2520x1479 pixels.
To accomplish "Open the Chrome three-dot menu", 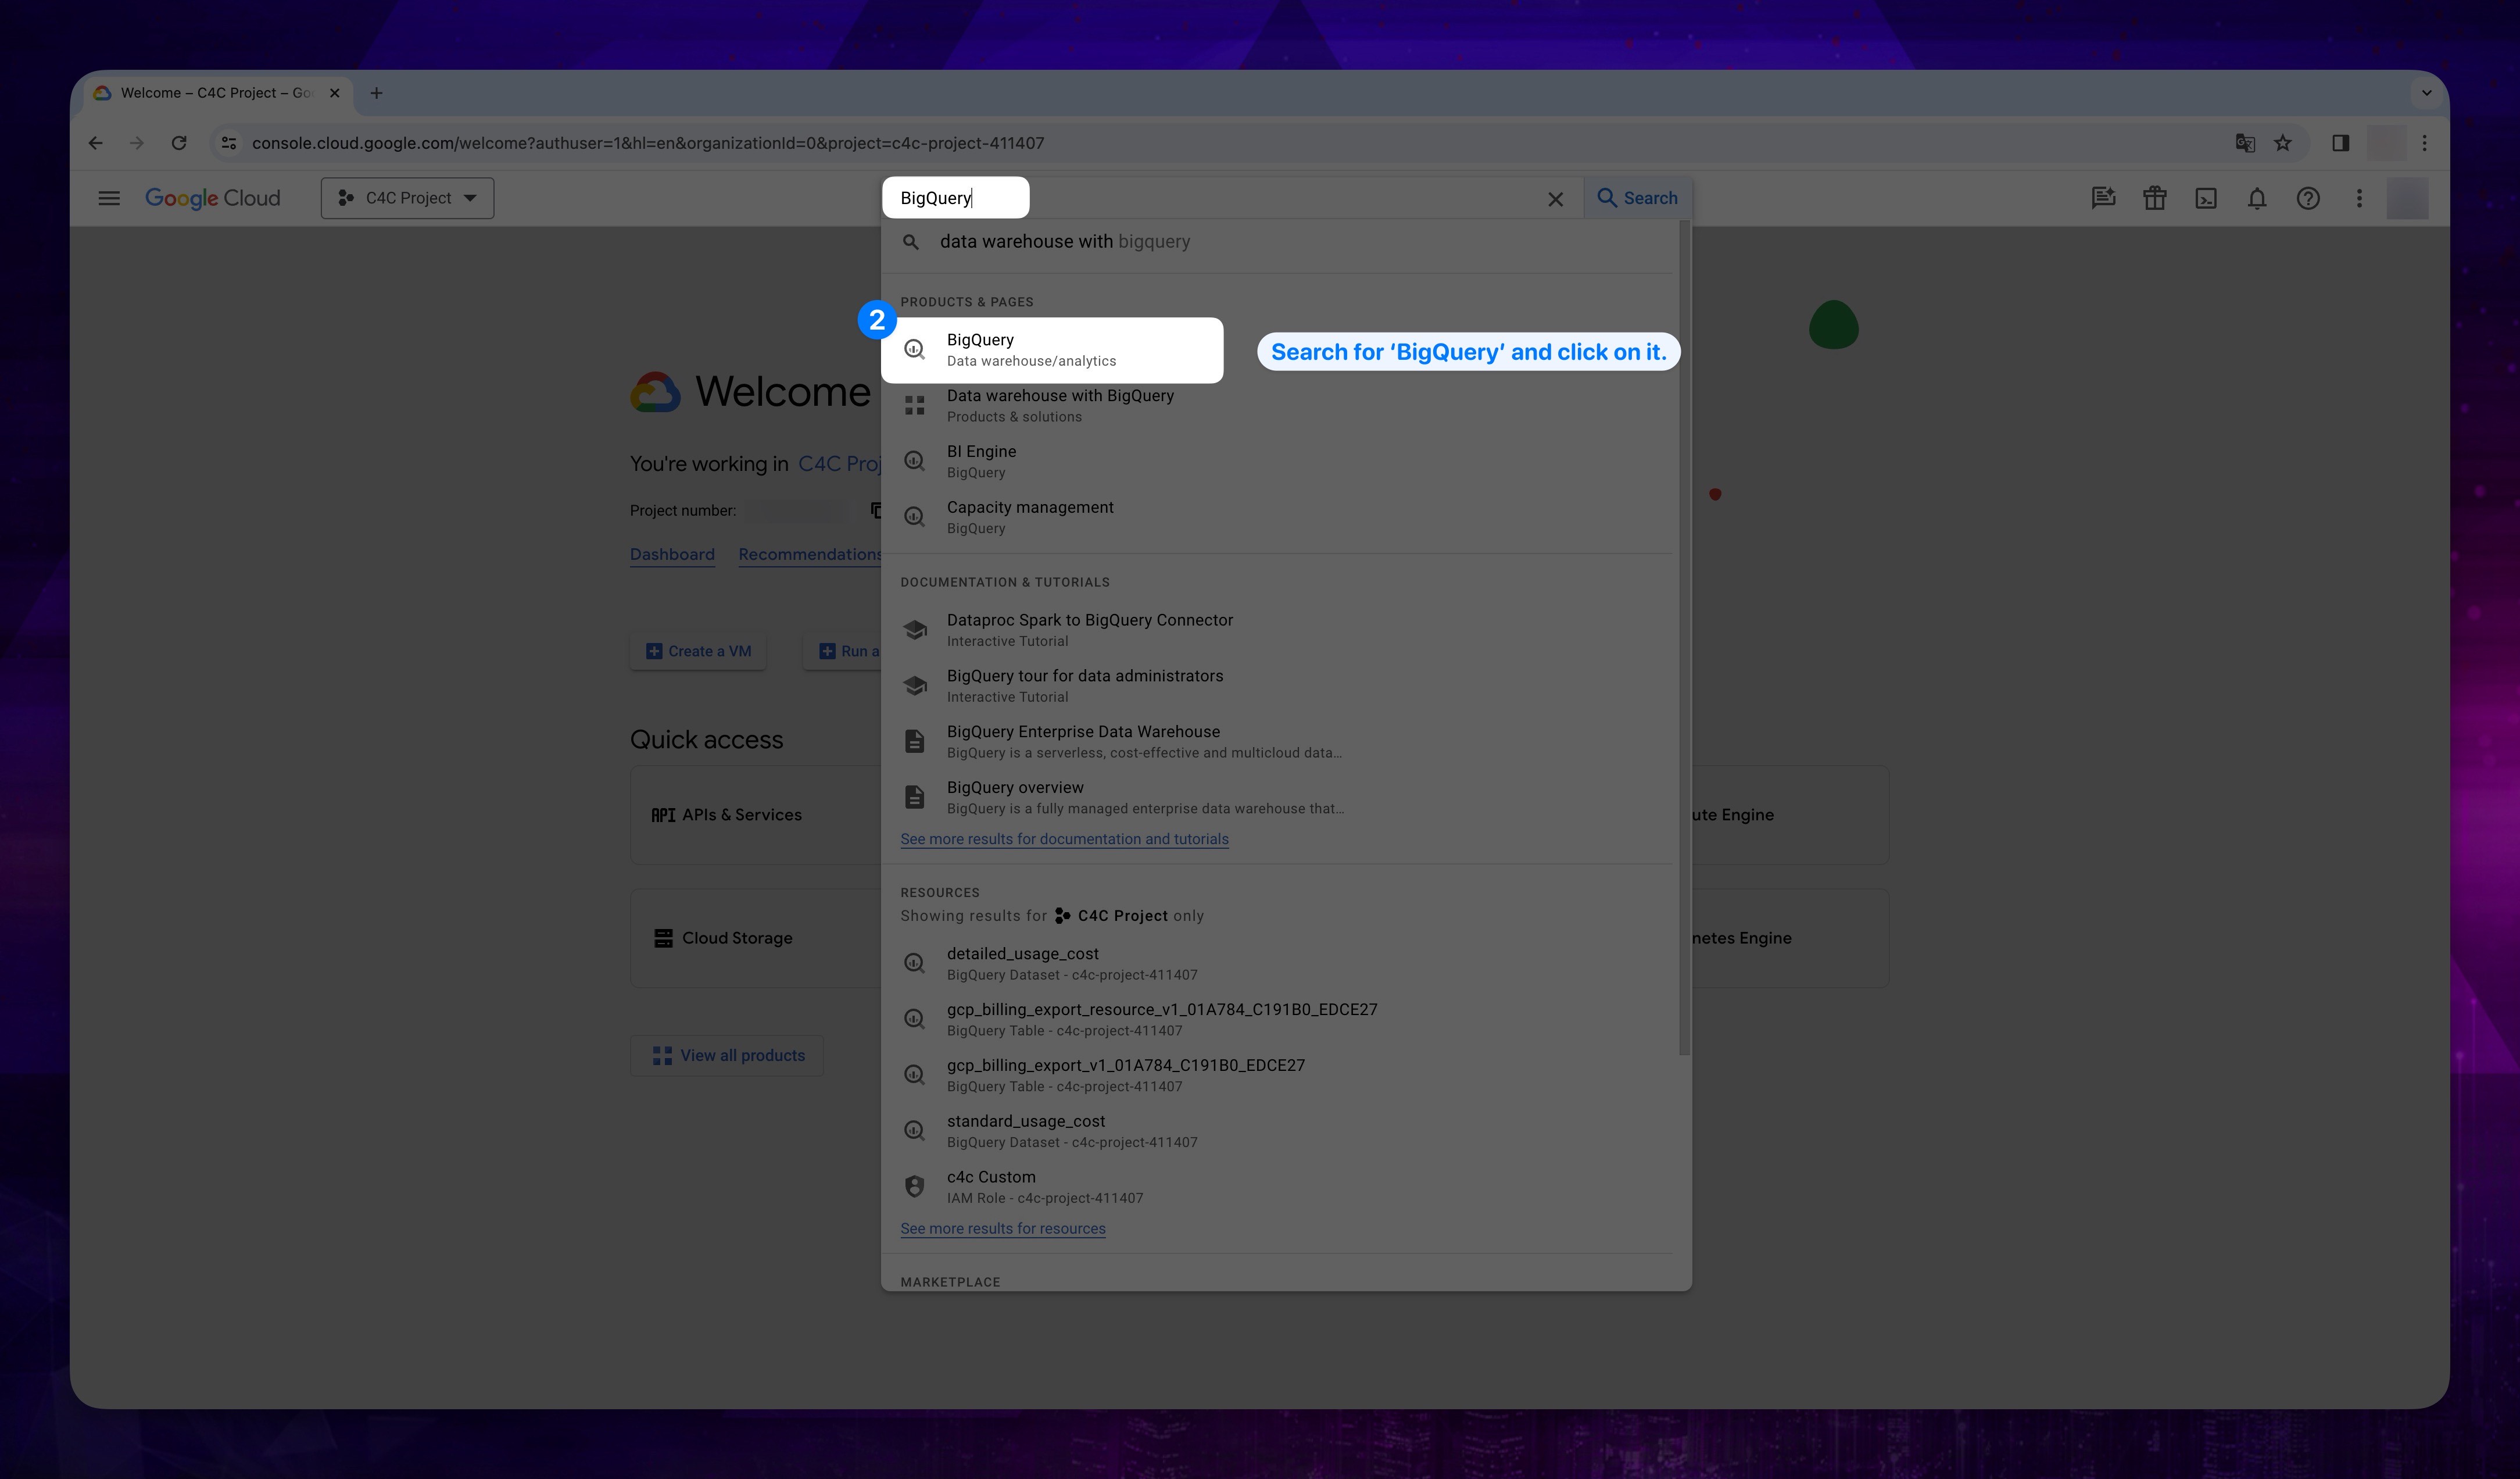I will [2424, 143].
